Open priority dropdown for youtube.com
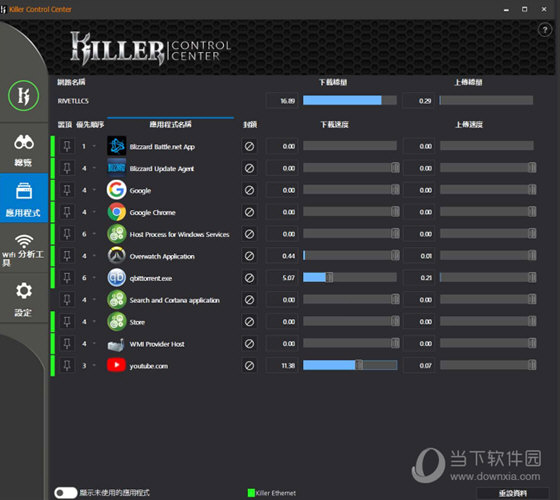Viewport: 560px width, 500px height. 94,365
